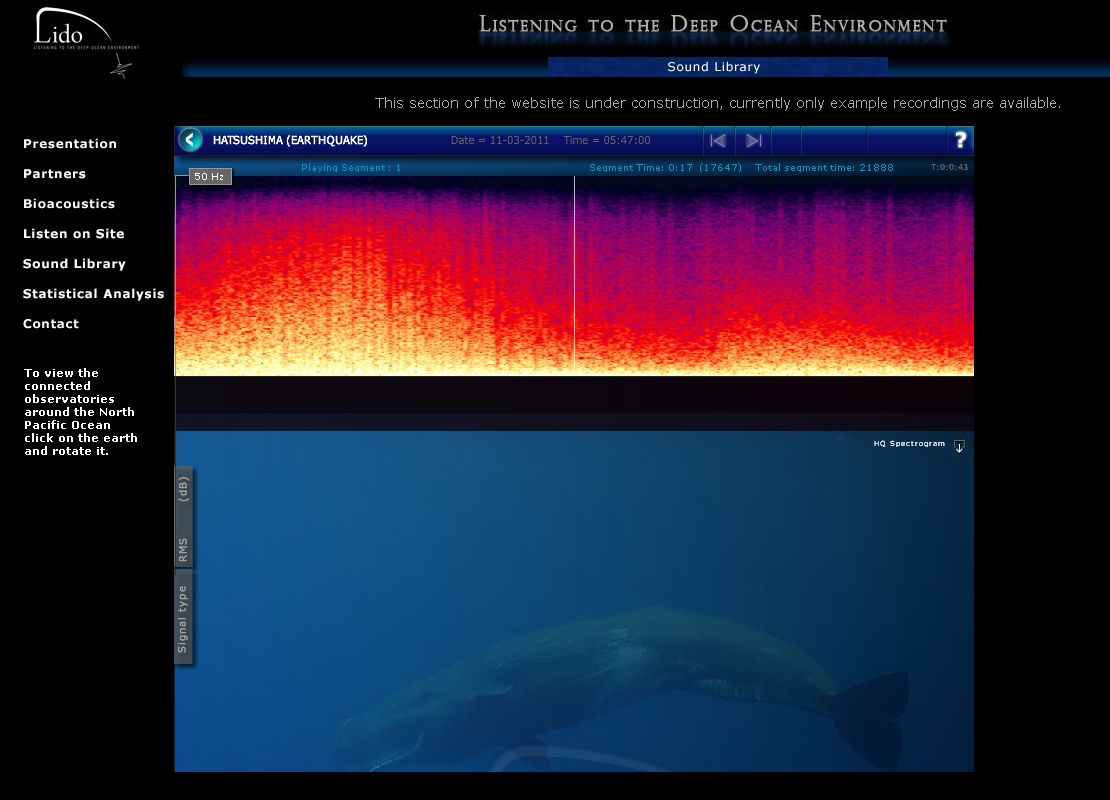
Task: Open the question mark help icon
Action: pos(960,140)
